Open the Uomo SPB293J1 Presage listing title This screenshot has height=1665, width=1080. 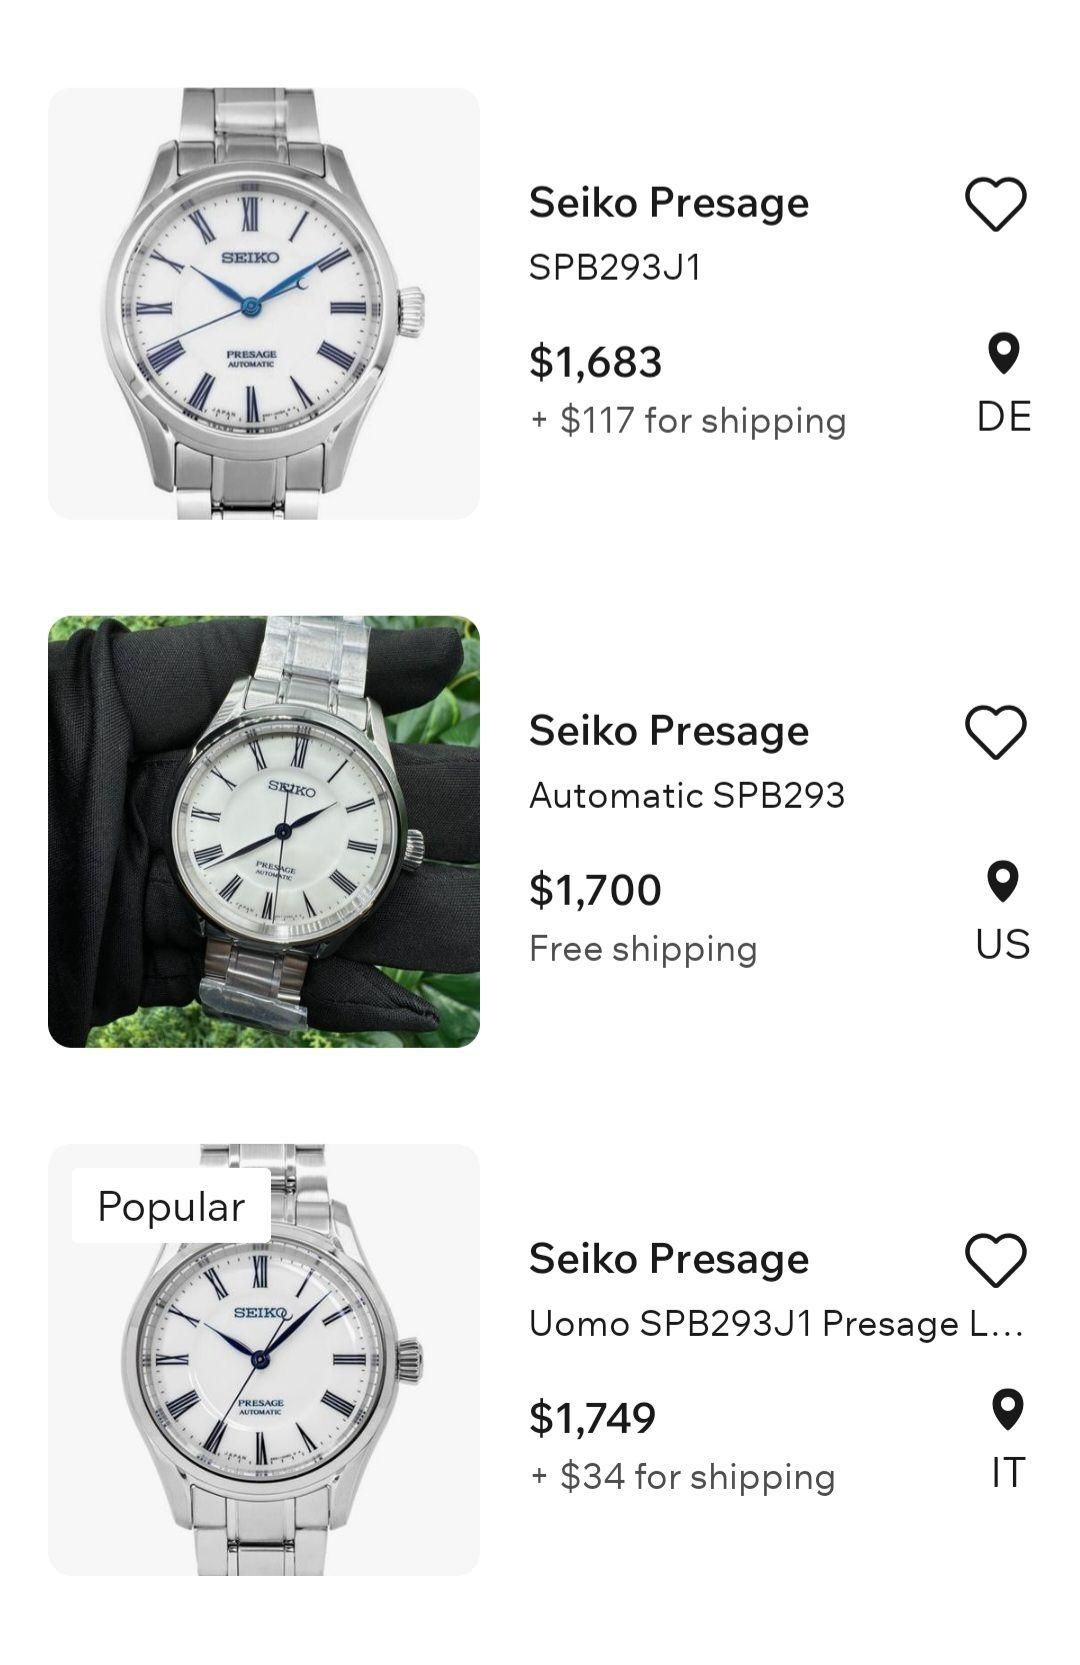coord(775,1323)
